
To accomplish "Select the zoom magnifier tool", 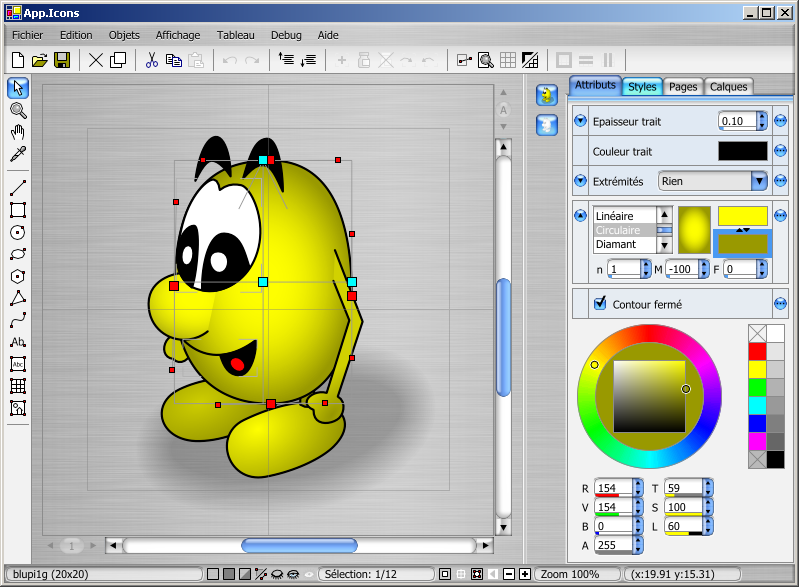I will [x=17, y=110].
